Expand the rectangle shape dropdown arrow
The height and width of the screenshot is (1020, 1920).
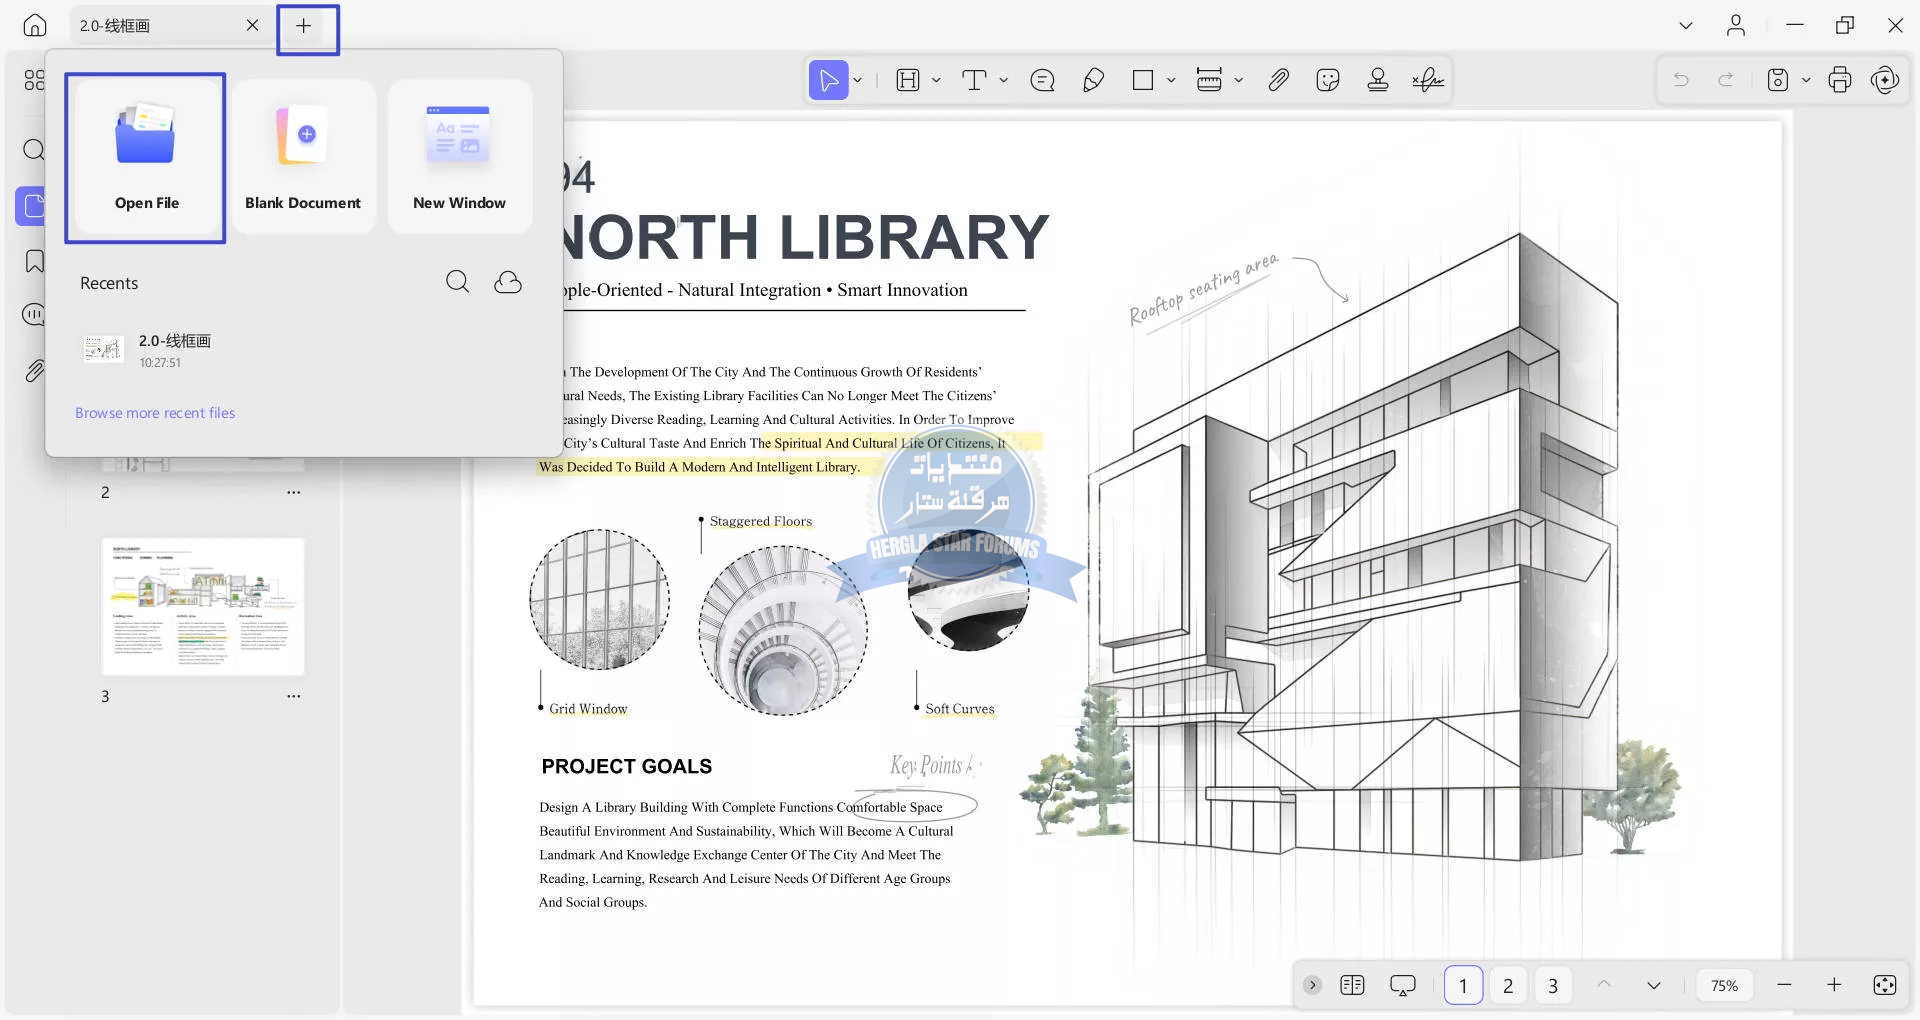[x=1171, y=80]
